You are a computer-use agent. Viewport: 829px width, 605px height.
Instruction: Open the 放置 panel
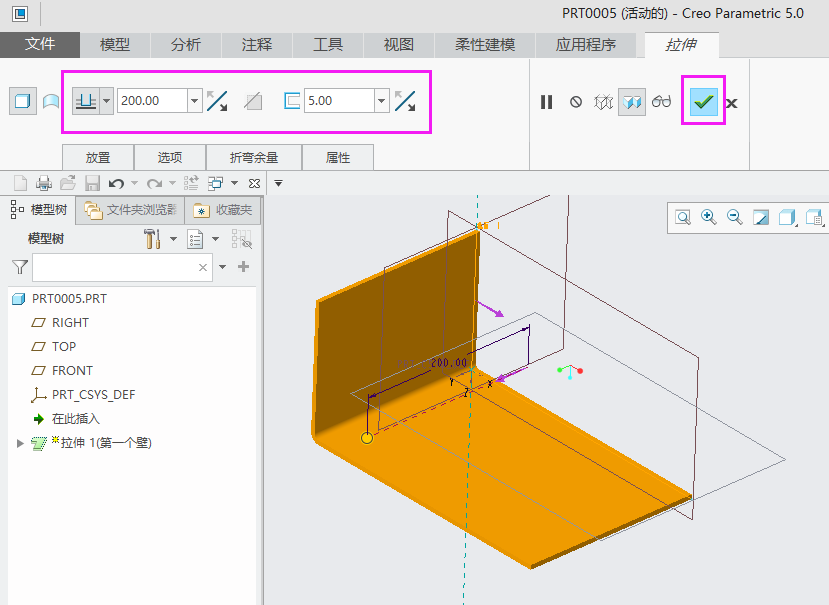click(x=98, y=157)
